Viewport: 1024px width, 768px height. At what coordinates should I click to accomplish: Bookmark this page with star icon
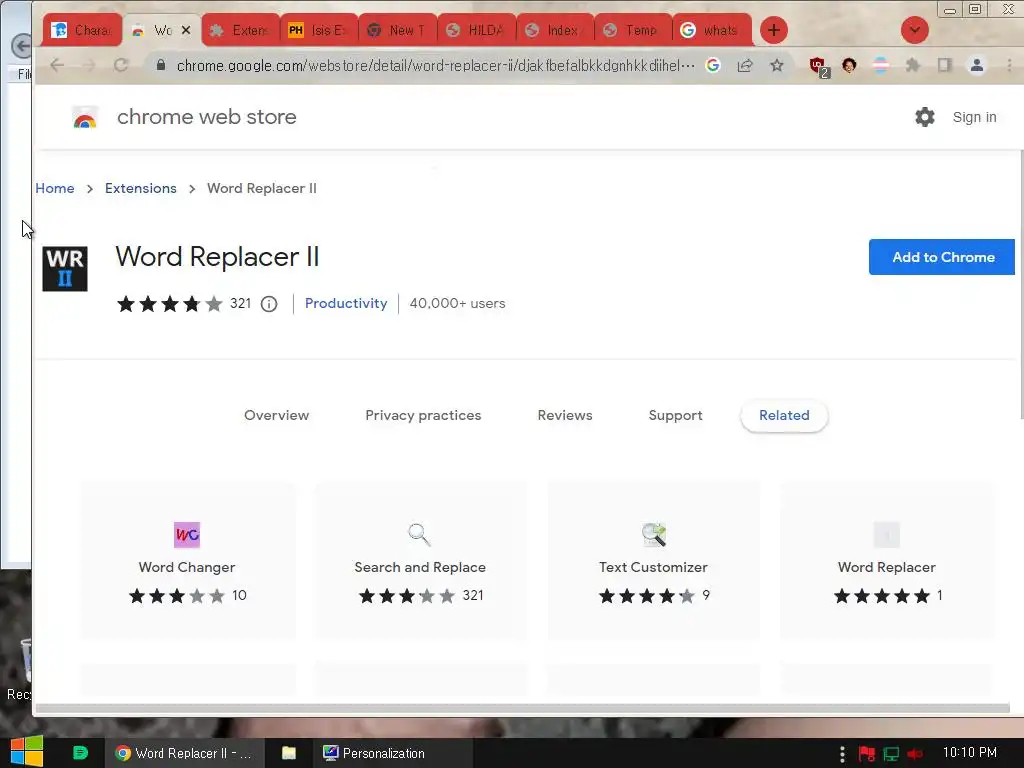pyautogui.click(x=776, y=65)
